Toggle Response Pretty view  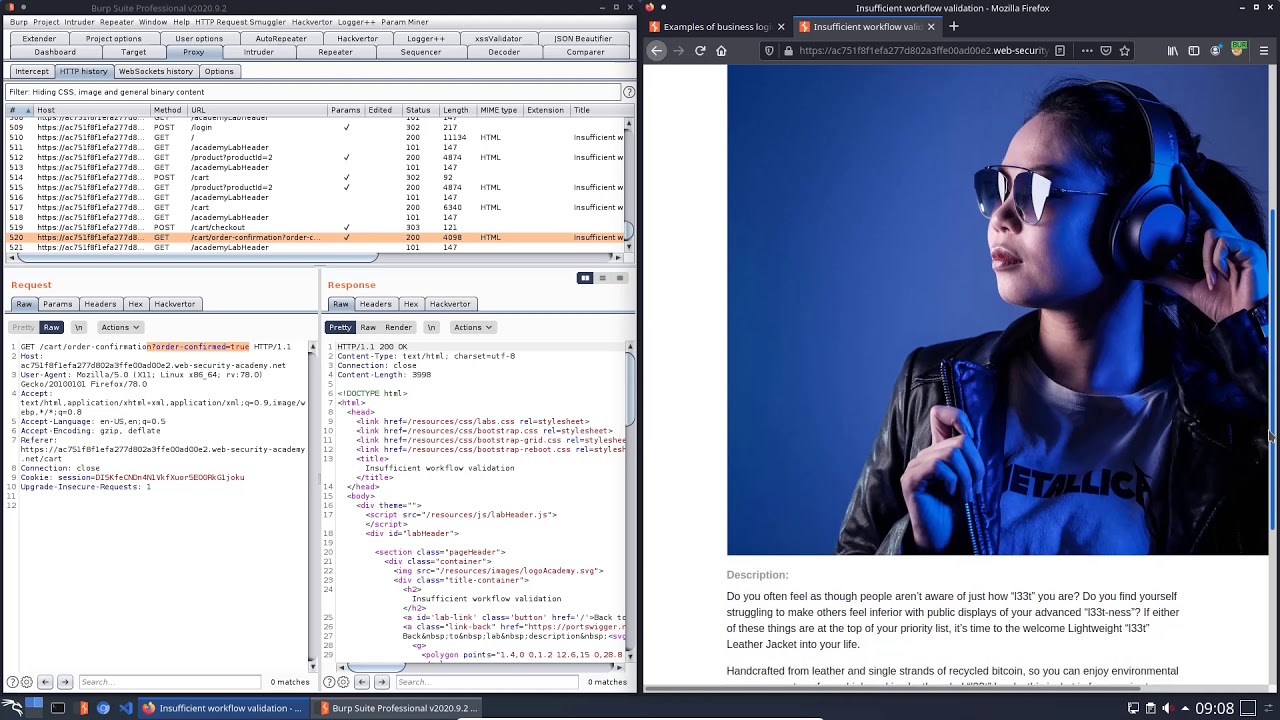point(340,327)
